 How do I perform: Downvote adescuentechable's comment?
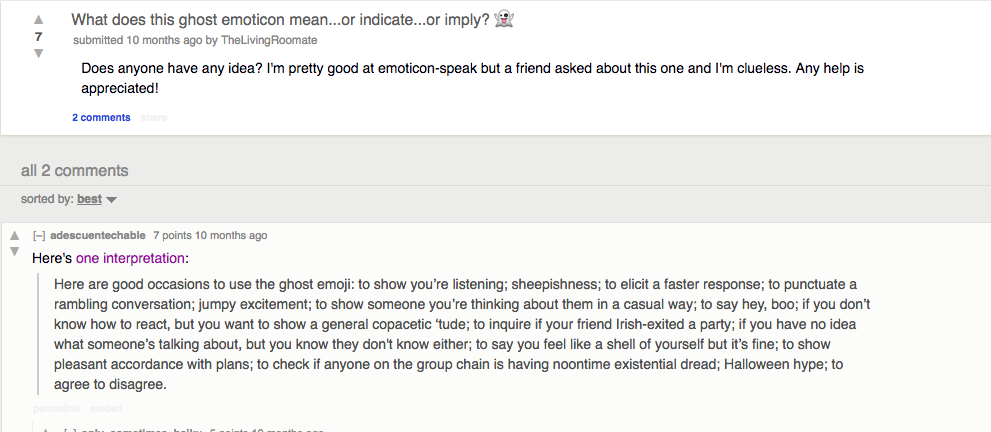[14, 251]
